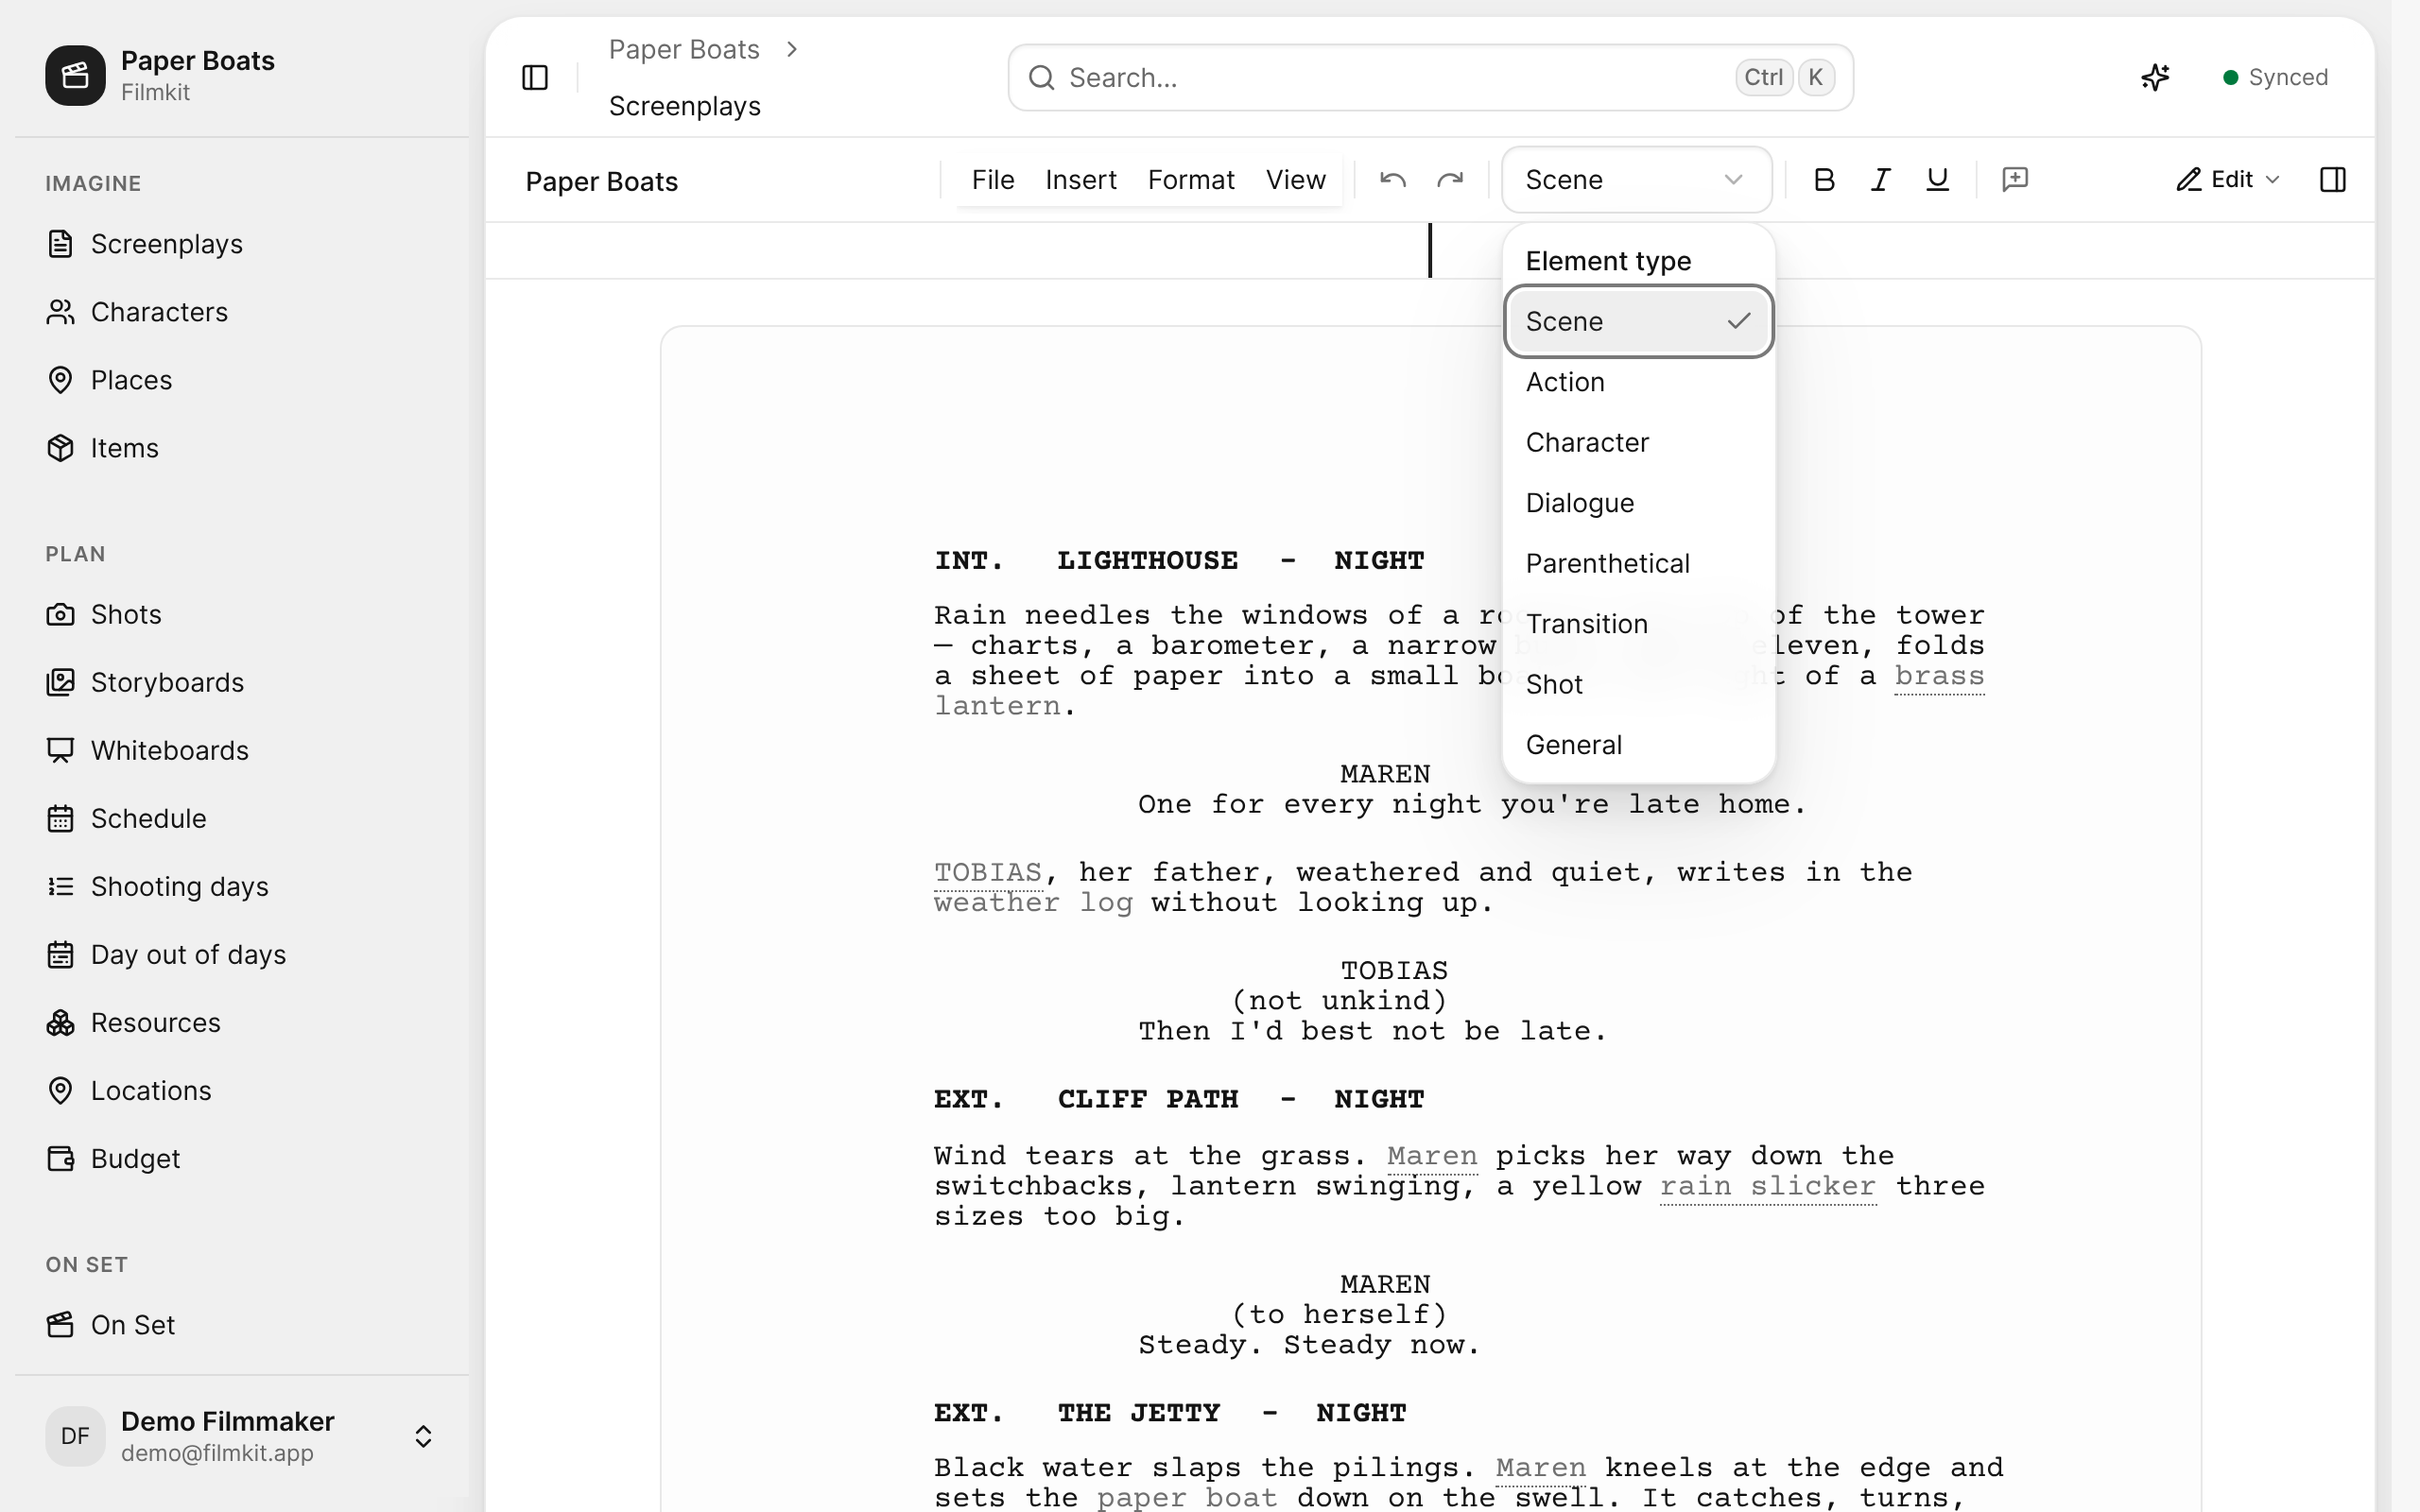Click the Paper Boats Filmkit logo

75,75
